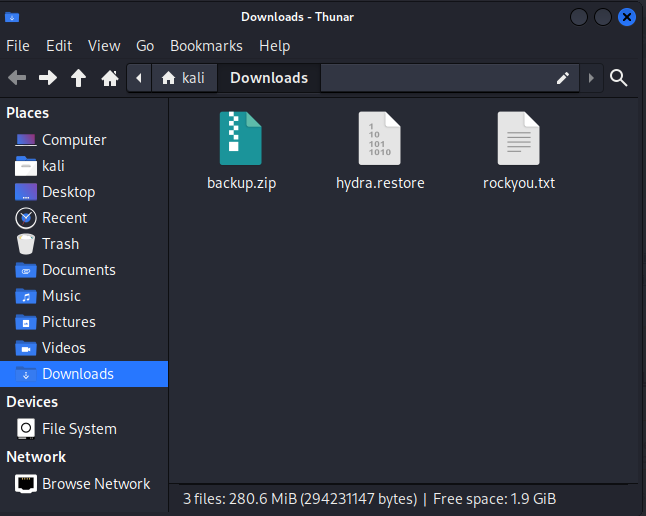Open the Recent label in sidebar
This screenshot has height=516, width=646.
point(65,218)
